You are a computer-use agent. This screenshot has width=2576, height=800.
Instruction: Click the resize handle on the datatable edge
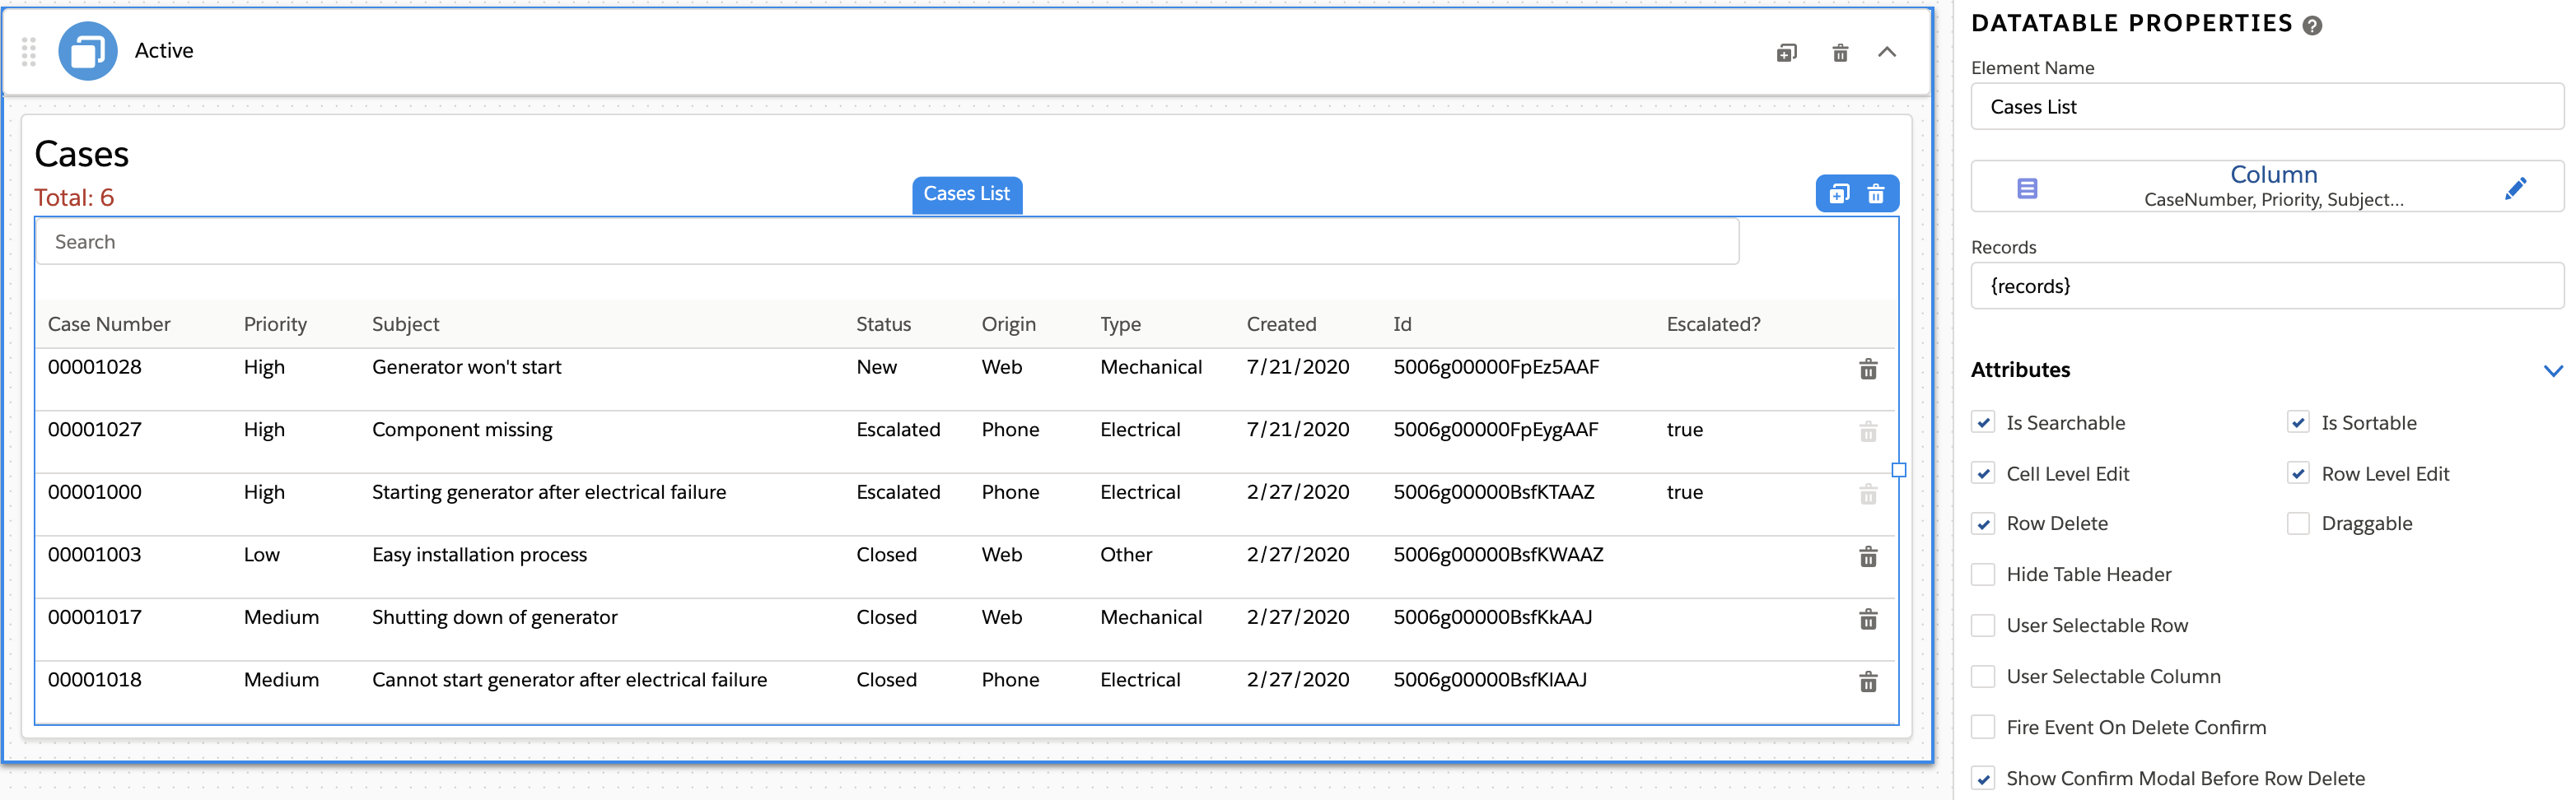tap(1899, 470)
